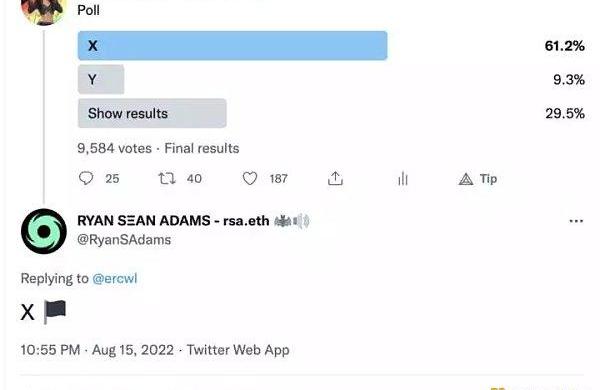The image size is (600, 390).
Task: Click the Twitter Web App source link
Action: [238, 350]
